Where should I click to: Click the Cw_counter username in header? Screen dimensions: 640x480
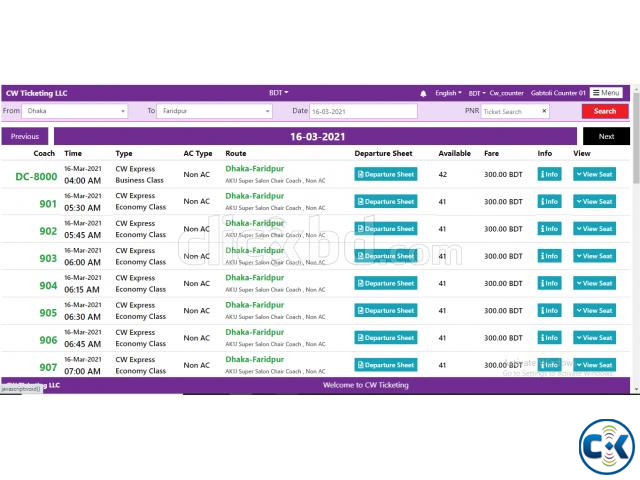tap(507, 93)
